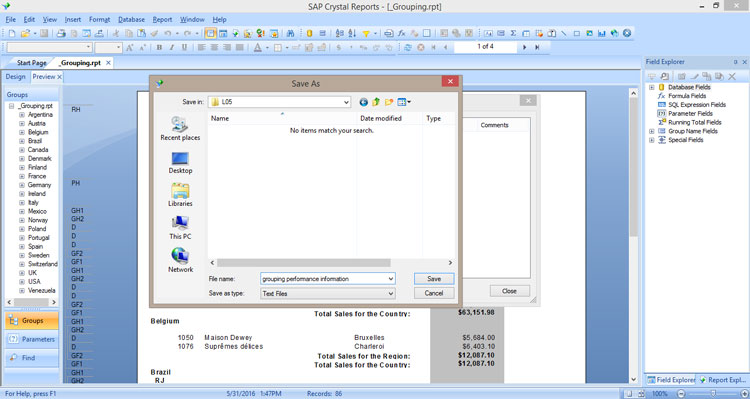The width and height of the screenshot is (750, 399).
Task: Expand Special Fields node
Action: tap(651, 140)
